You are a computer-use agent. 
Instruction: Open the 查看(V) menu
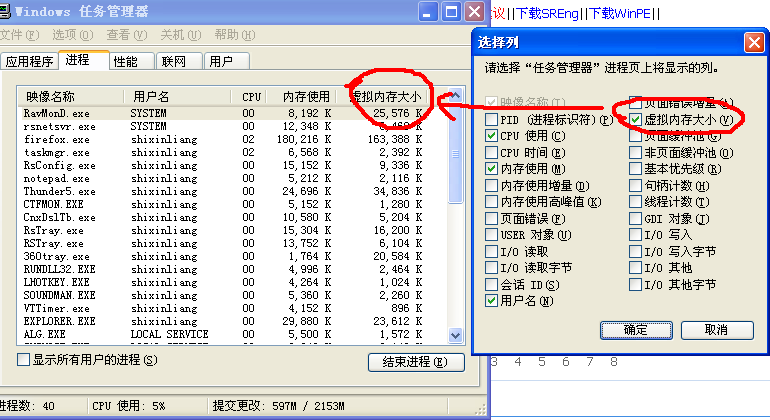127,35
